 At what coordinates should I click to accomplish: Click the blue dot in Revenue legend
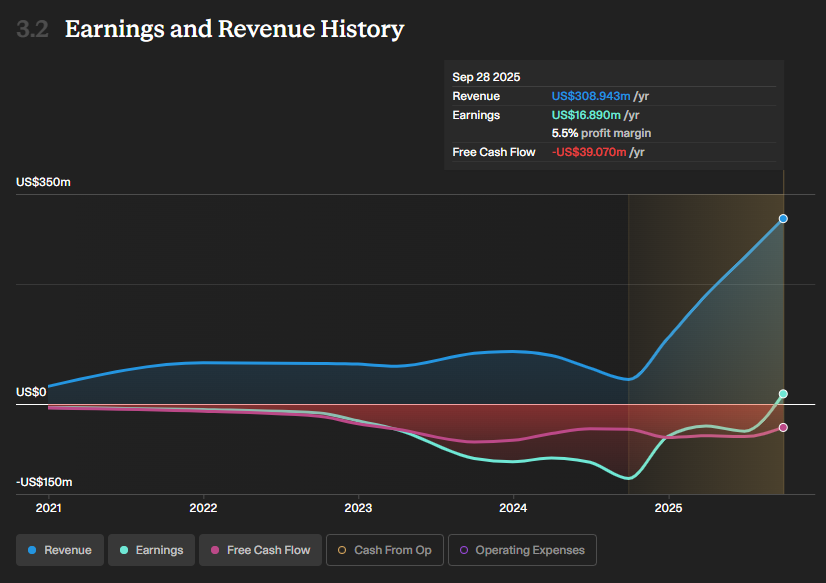pyautogui.click(x=33, y=550)
